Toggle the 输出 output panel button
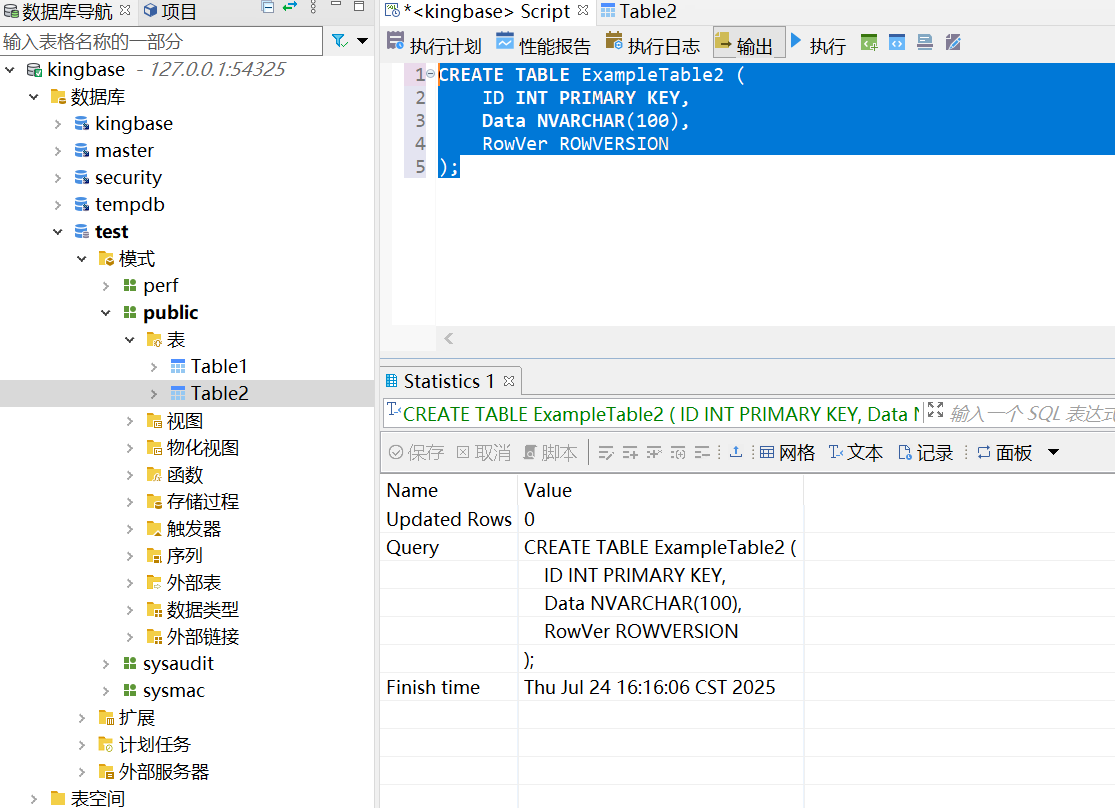The image size is (1115, 808). [743, 44]
